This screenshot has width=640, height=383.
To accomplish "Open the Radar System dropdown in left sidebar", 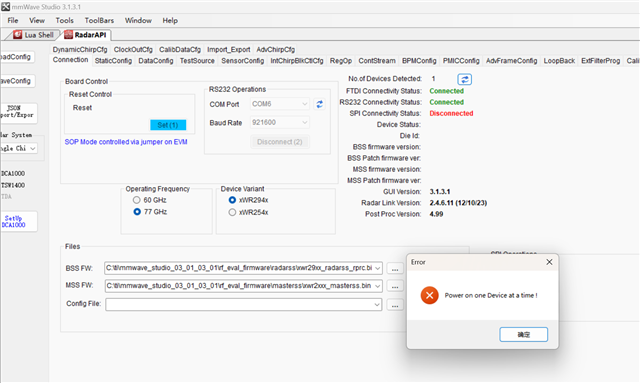I will point(33,148).
